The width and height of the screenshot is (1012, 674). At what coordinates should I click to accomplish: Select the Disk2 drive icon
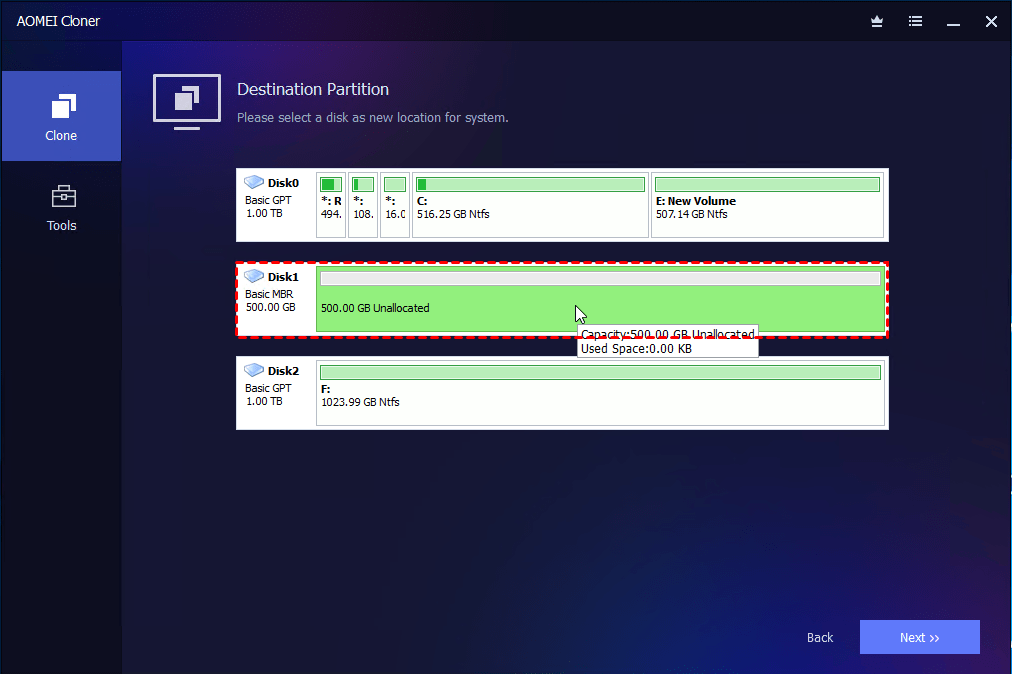click(x=254, y=370)
